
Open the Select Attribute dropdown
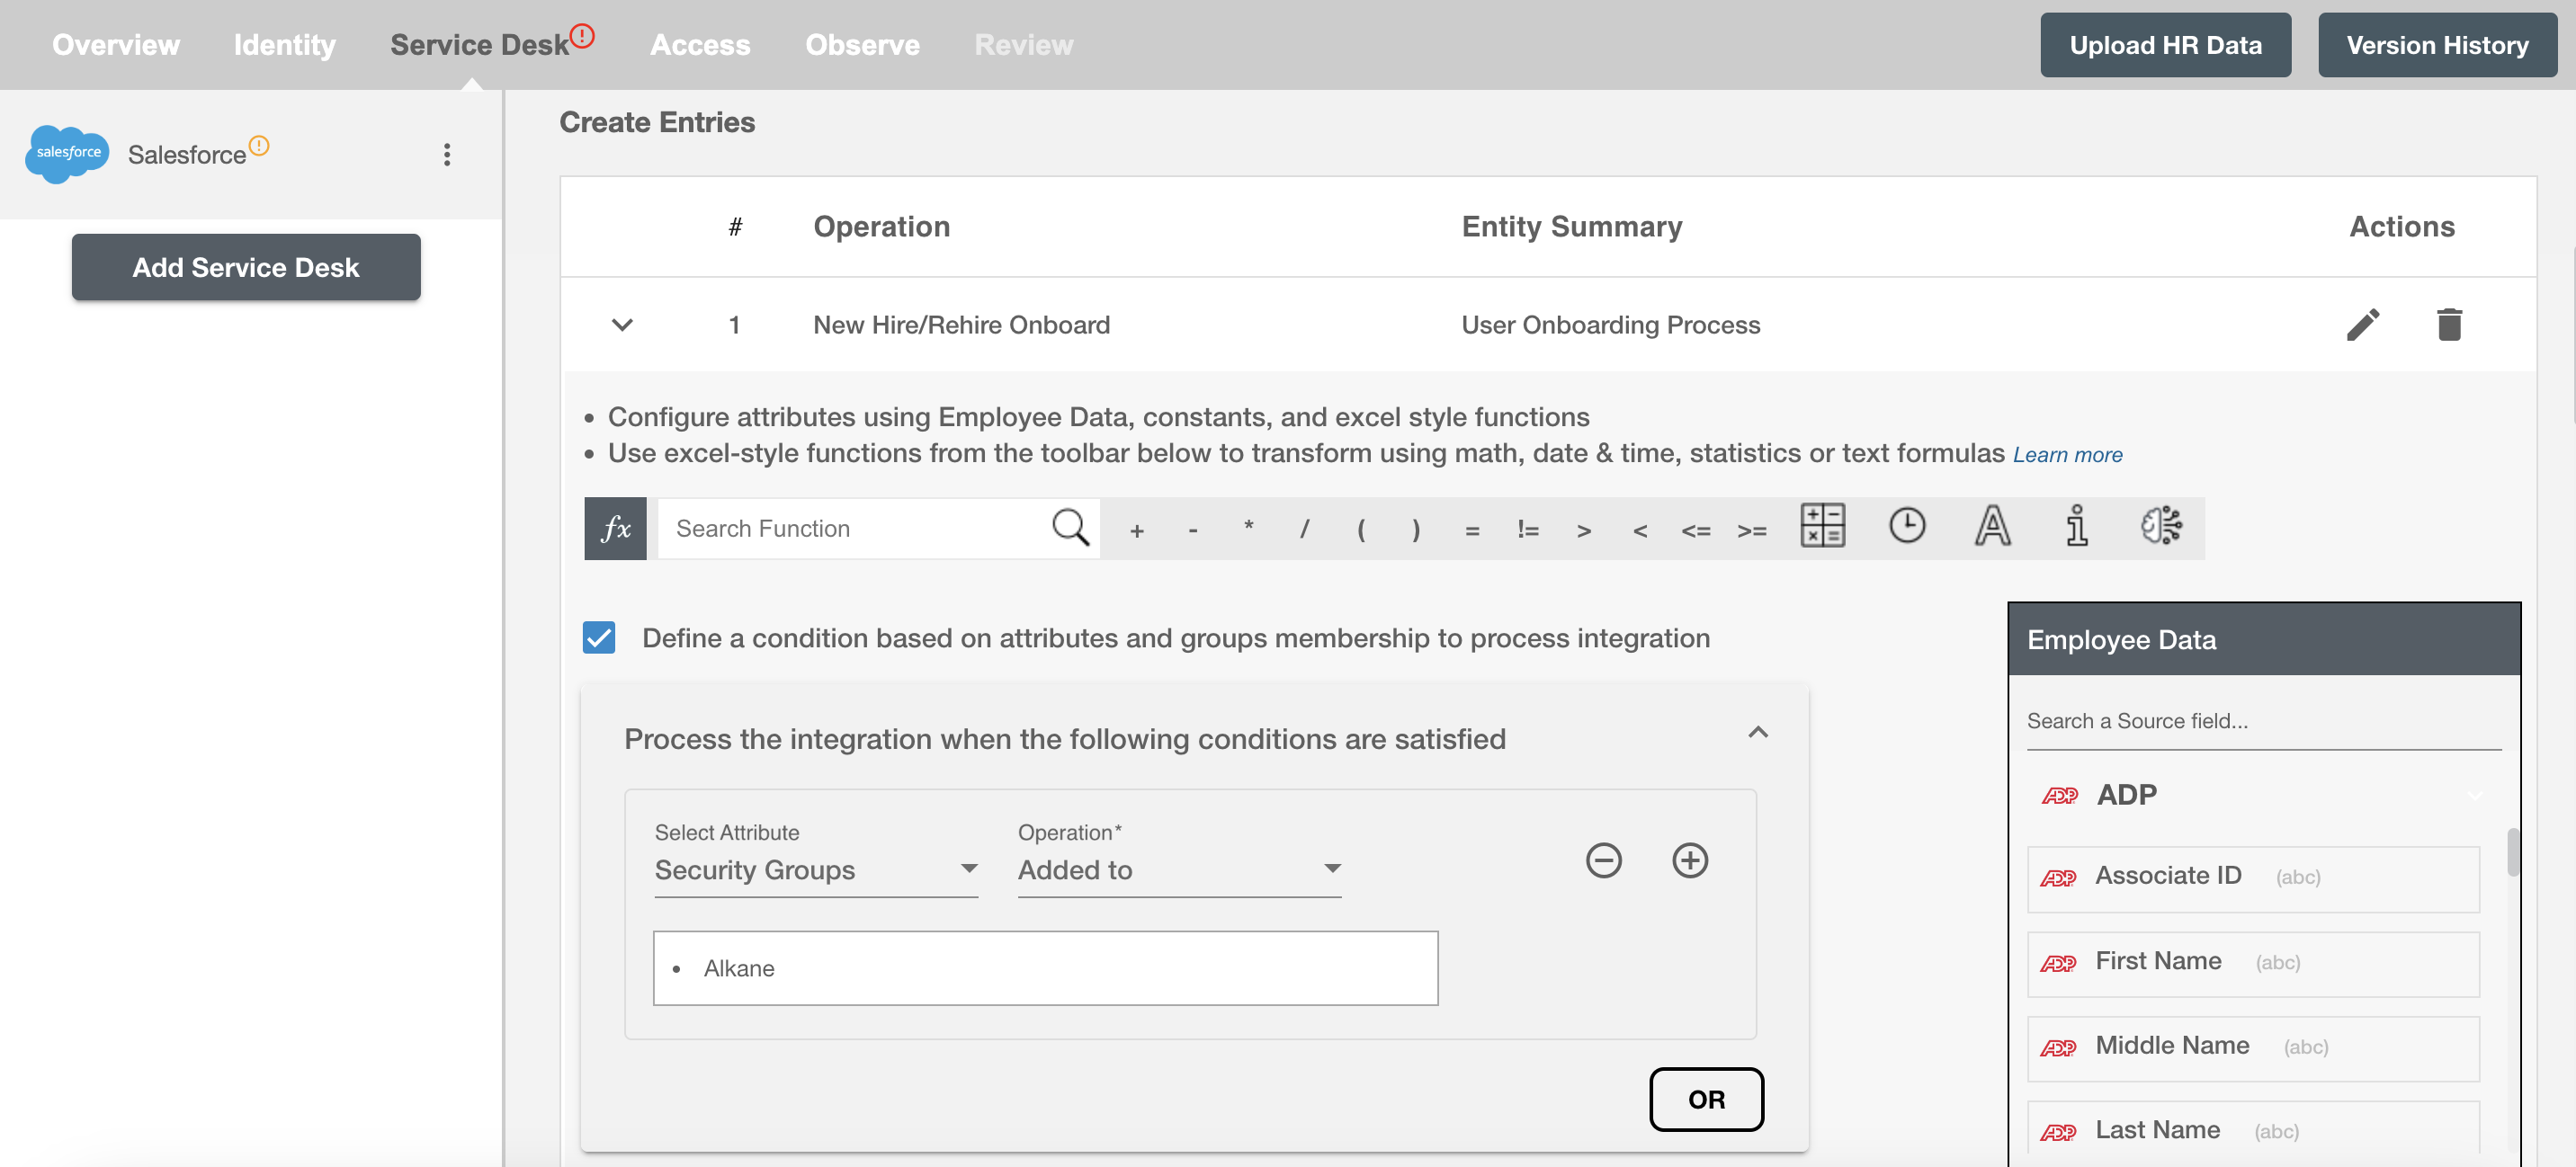click(x=816, y=870)
